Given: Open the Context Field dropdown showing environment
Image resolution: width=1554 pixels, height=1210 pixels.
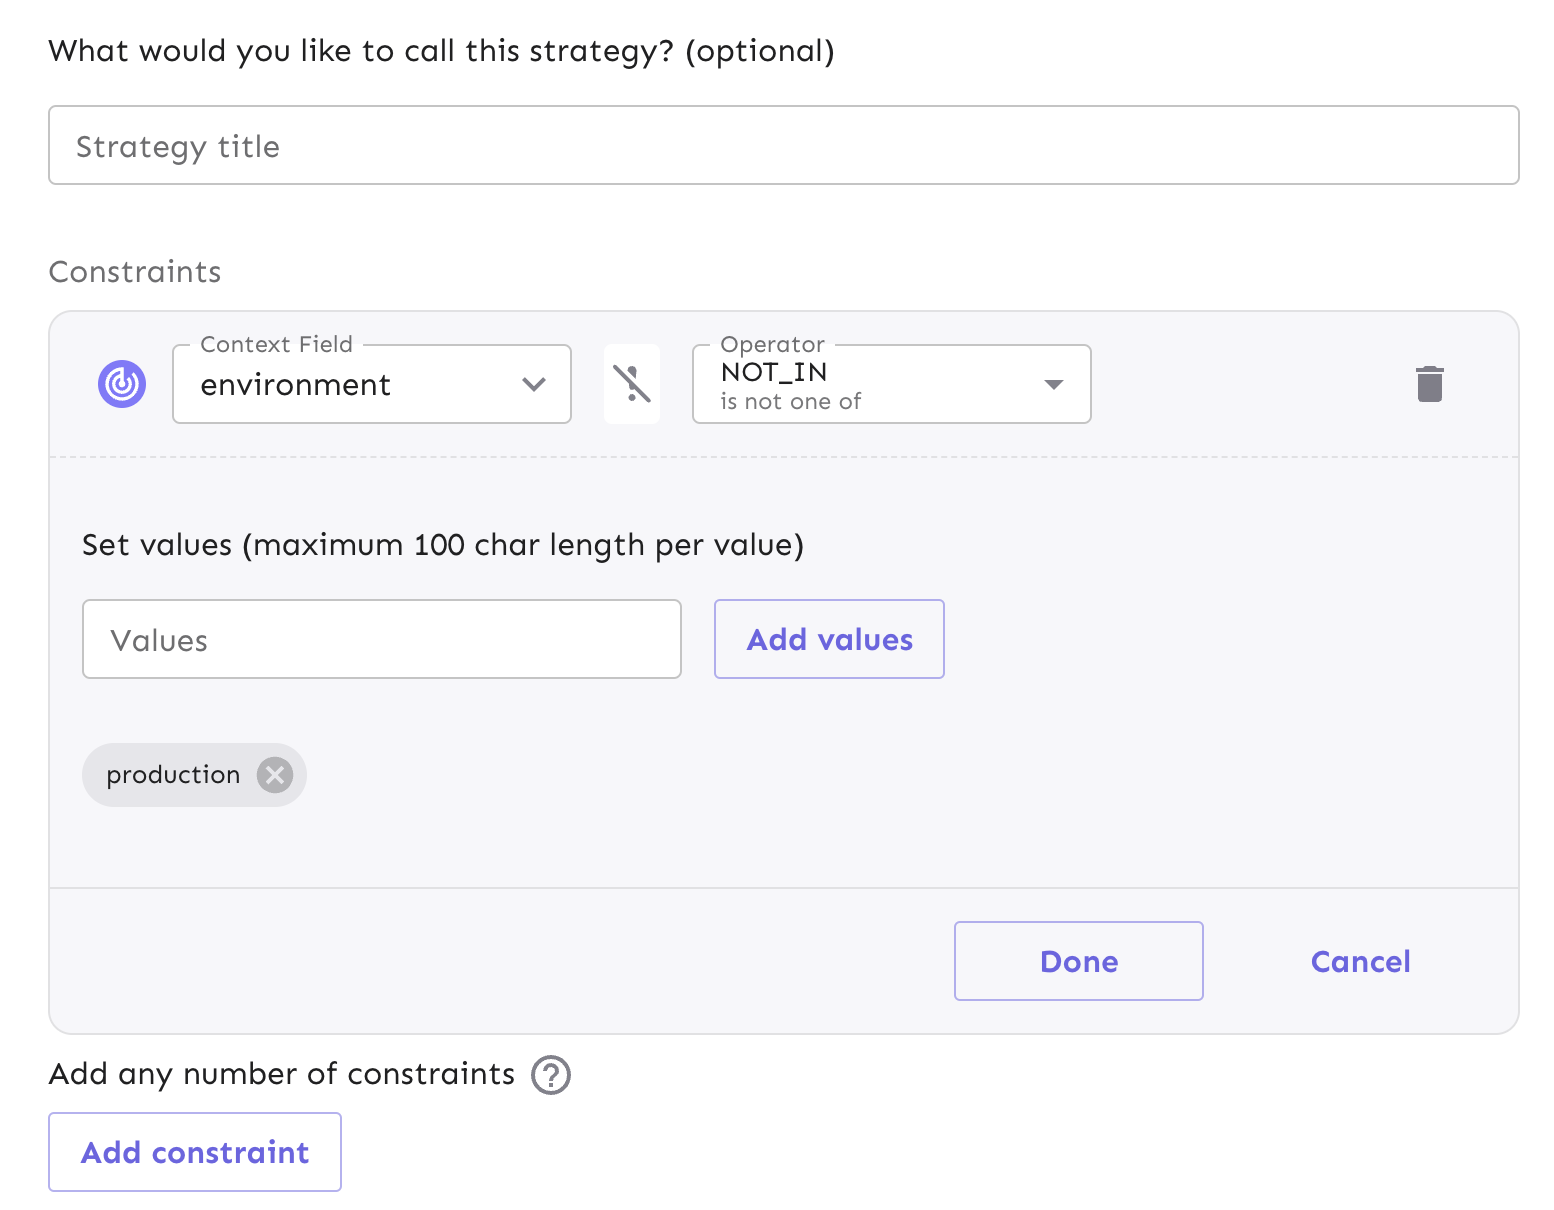Looking at the screenshot, I should coord(370,384).
